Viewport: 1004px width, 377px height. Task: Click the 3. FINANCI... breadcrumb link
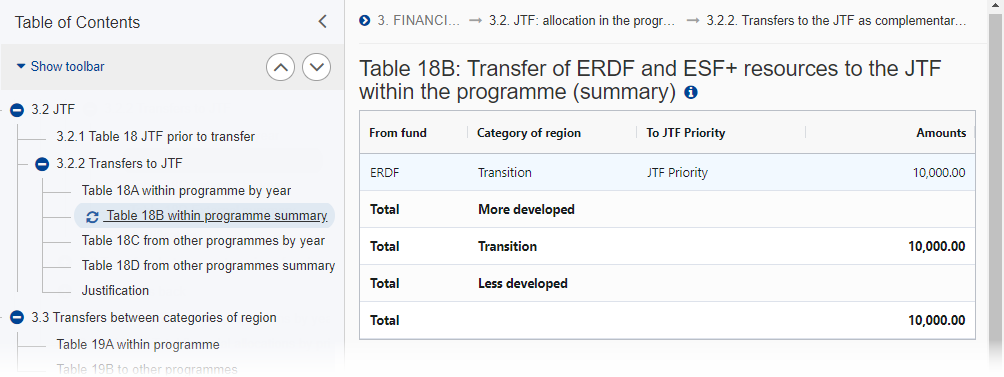click(x=418, y=20)
